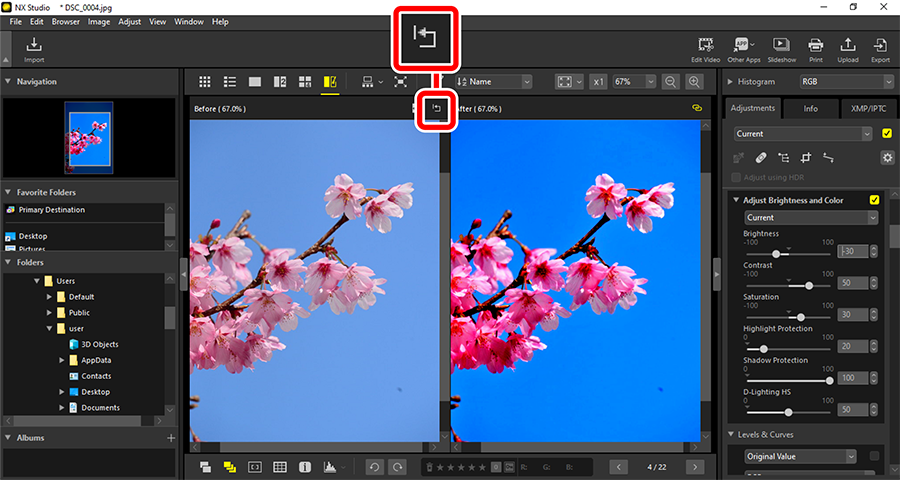Enable the Adjust using HDR checkbox
The height and width of the screenshot is (480, 900).
[737, 177]
